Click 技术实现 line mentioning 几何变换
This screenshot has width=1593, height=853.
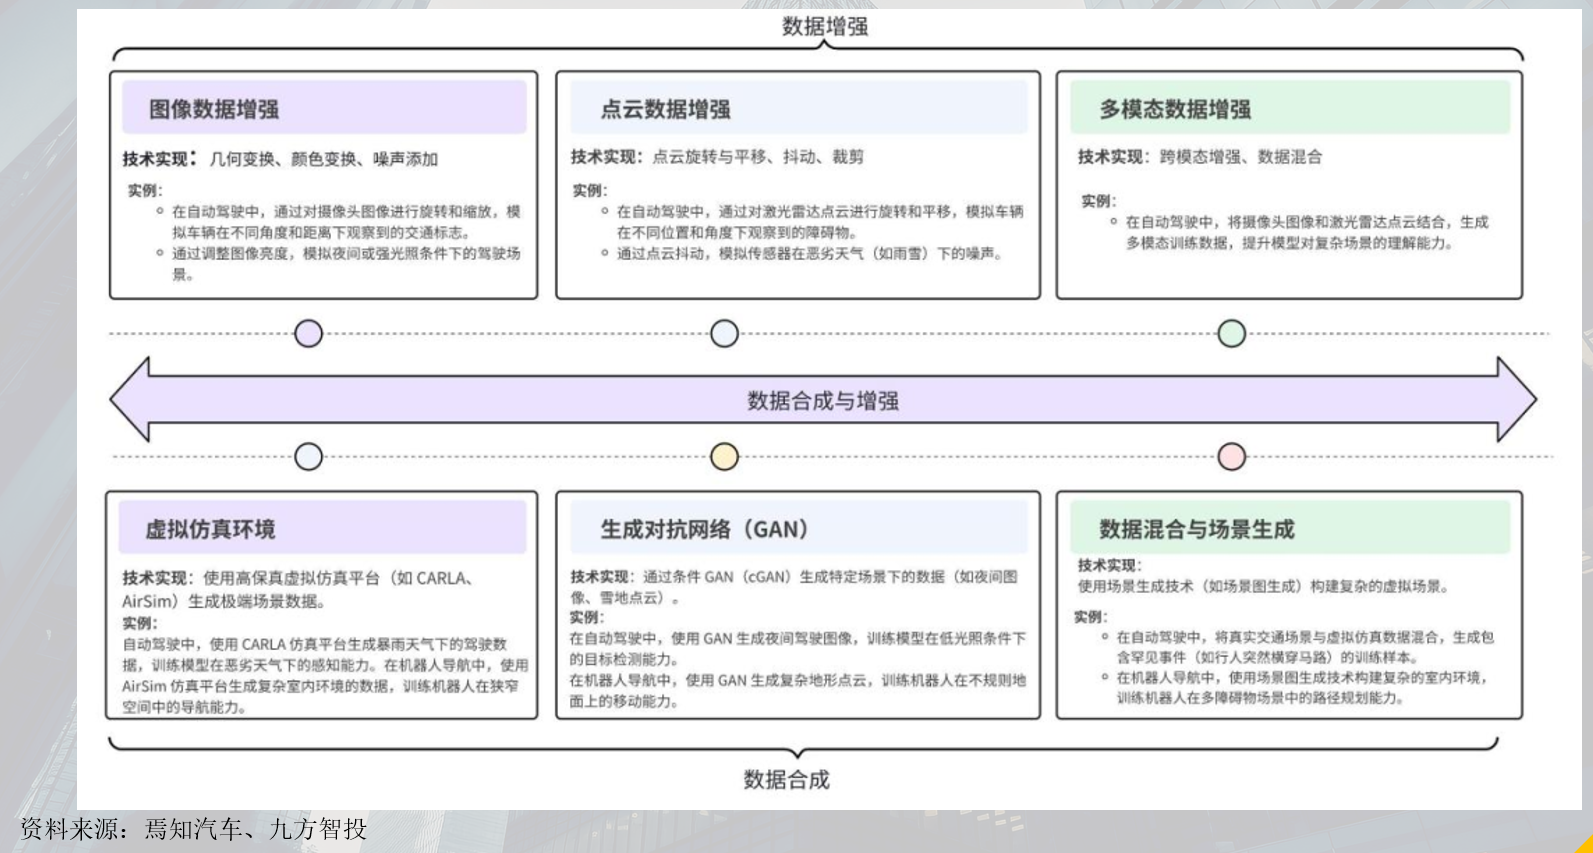click(x=281, y=159)
